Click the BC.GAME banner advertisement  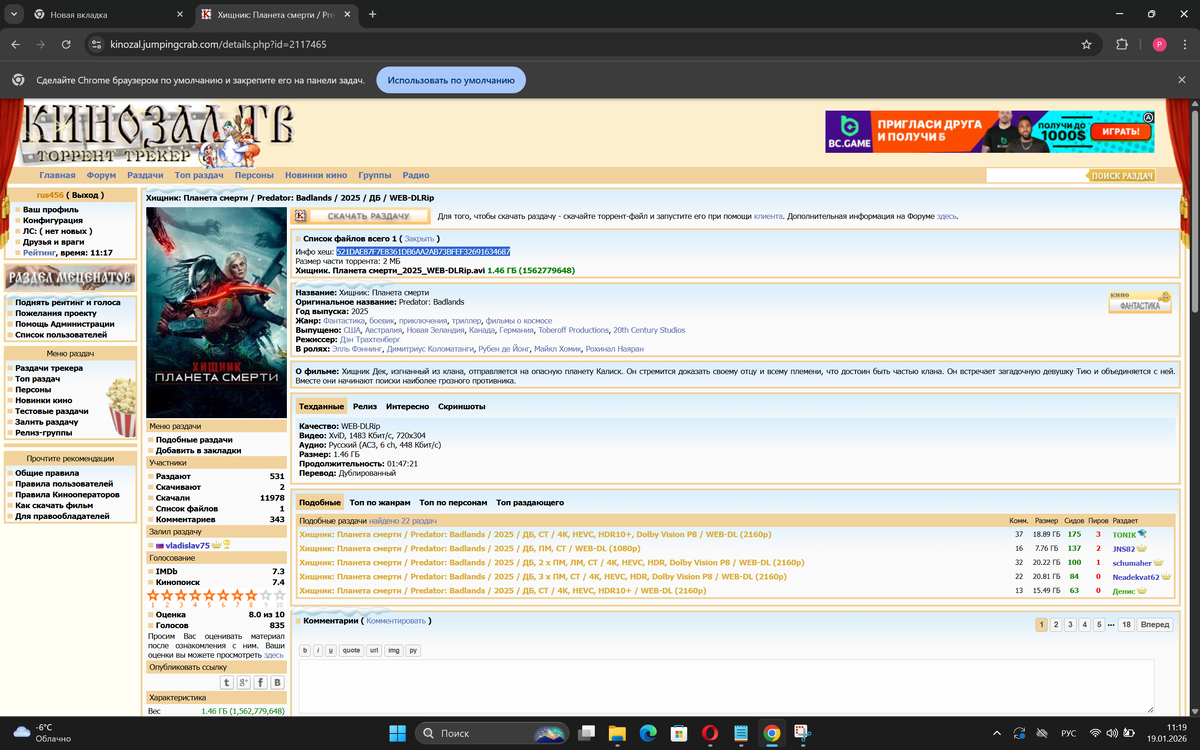tap(992, 131)
